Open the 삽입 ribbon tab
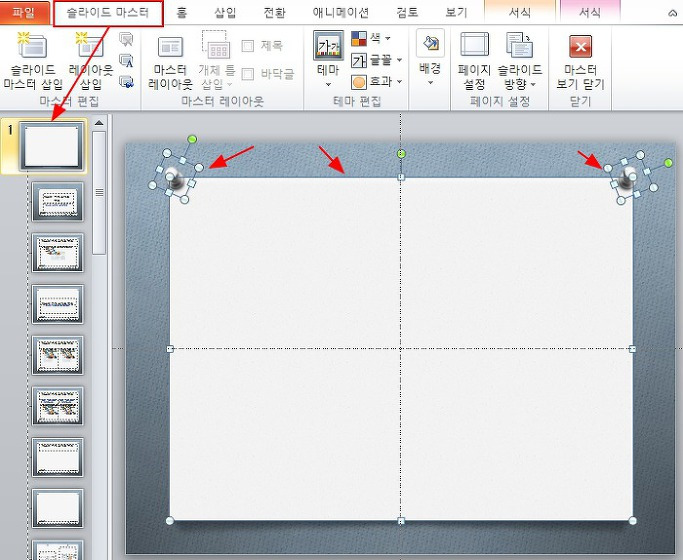This screenshot has width=683, height=560. [225, 13]
